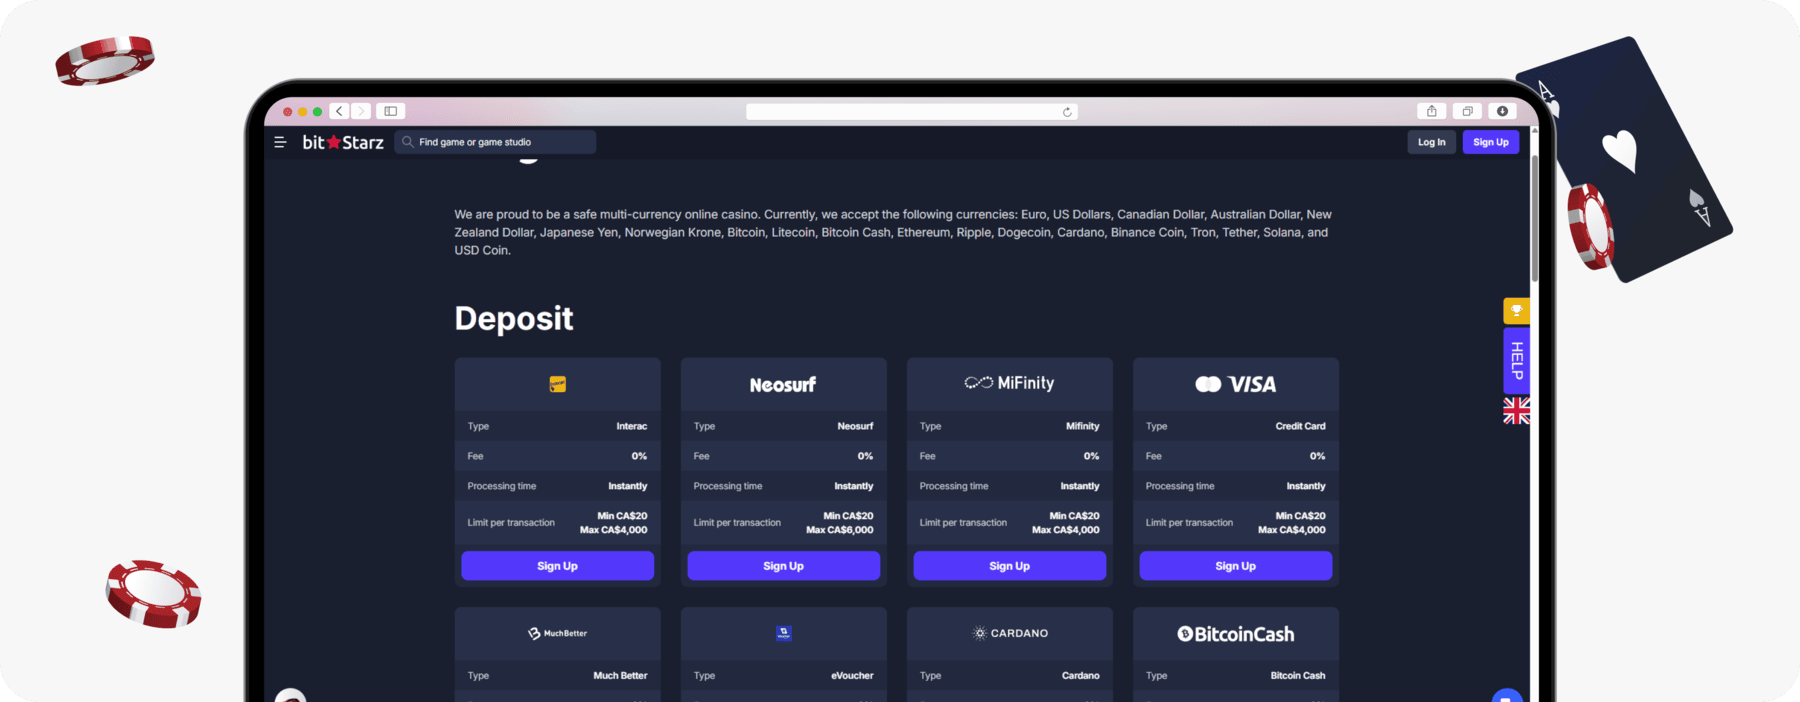
Task: Click the MuchBetter logo
Action: click(x=557, y=633)
